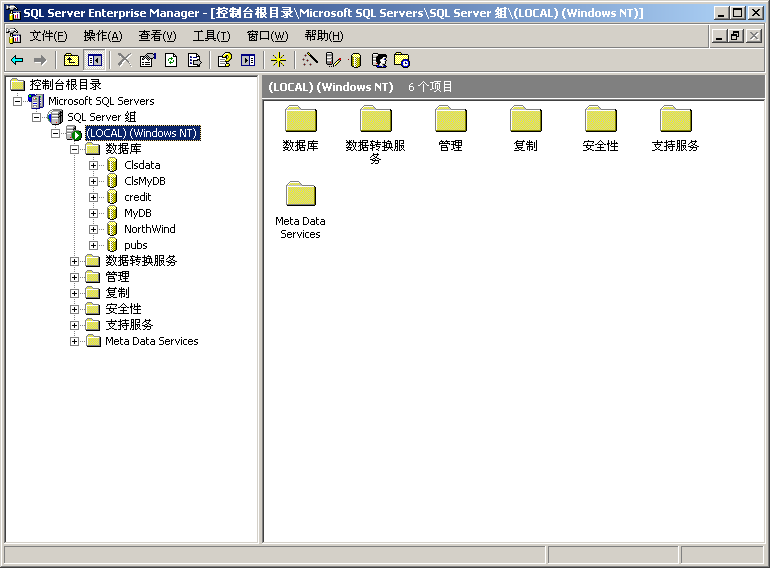Select MyDB database in the tree
770x568 pixels.
point(138,213)
